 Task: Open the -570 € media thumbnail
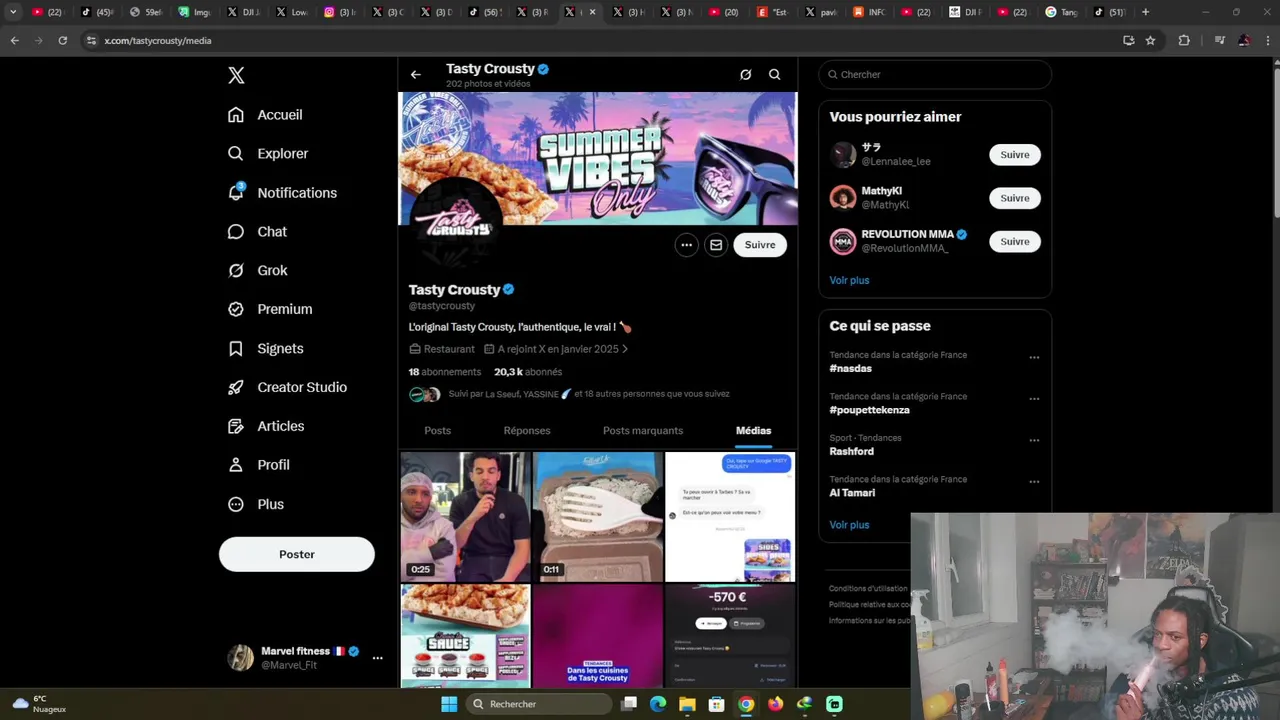[730, 636]
